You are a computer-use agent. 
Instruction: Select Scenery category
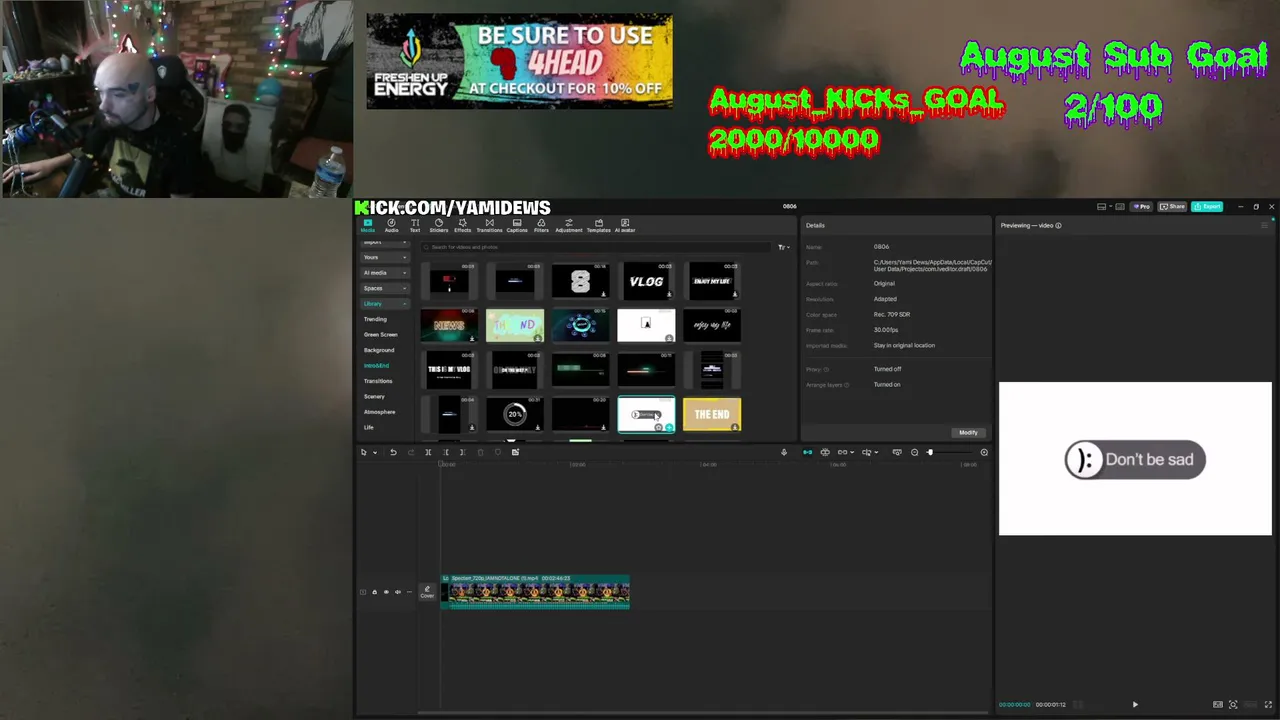(374, 397)
